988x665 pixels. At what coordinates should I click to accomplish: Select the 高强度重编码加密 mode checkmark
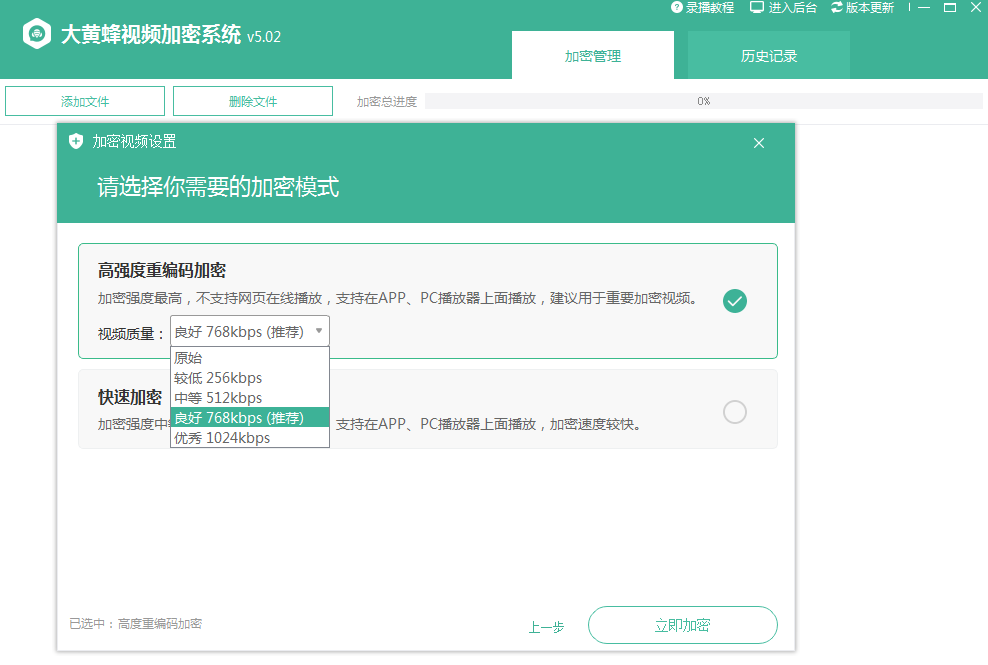point(735,301)
